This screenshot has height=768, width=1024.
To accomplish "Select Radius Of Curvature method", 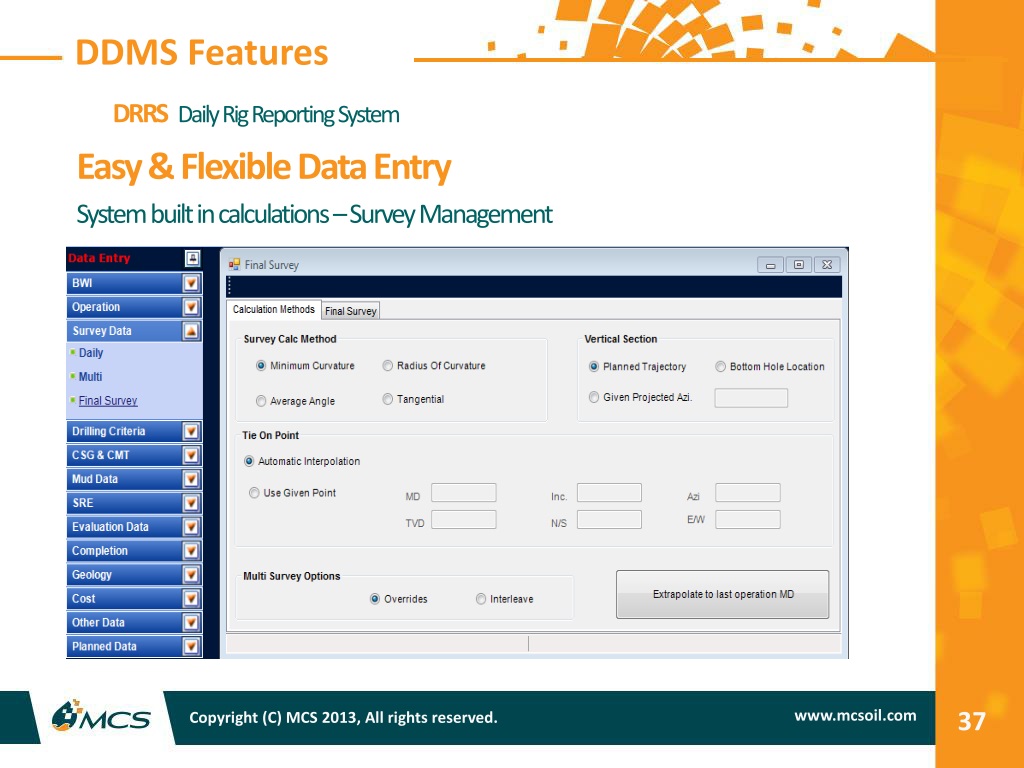I will 388,366.
